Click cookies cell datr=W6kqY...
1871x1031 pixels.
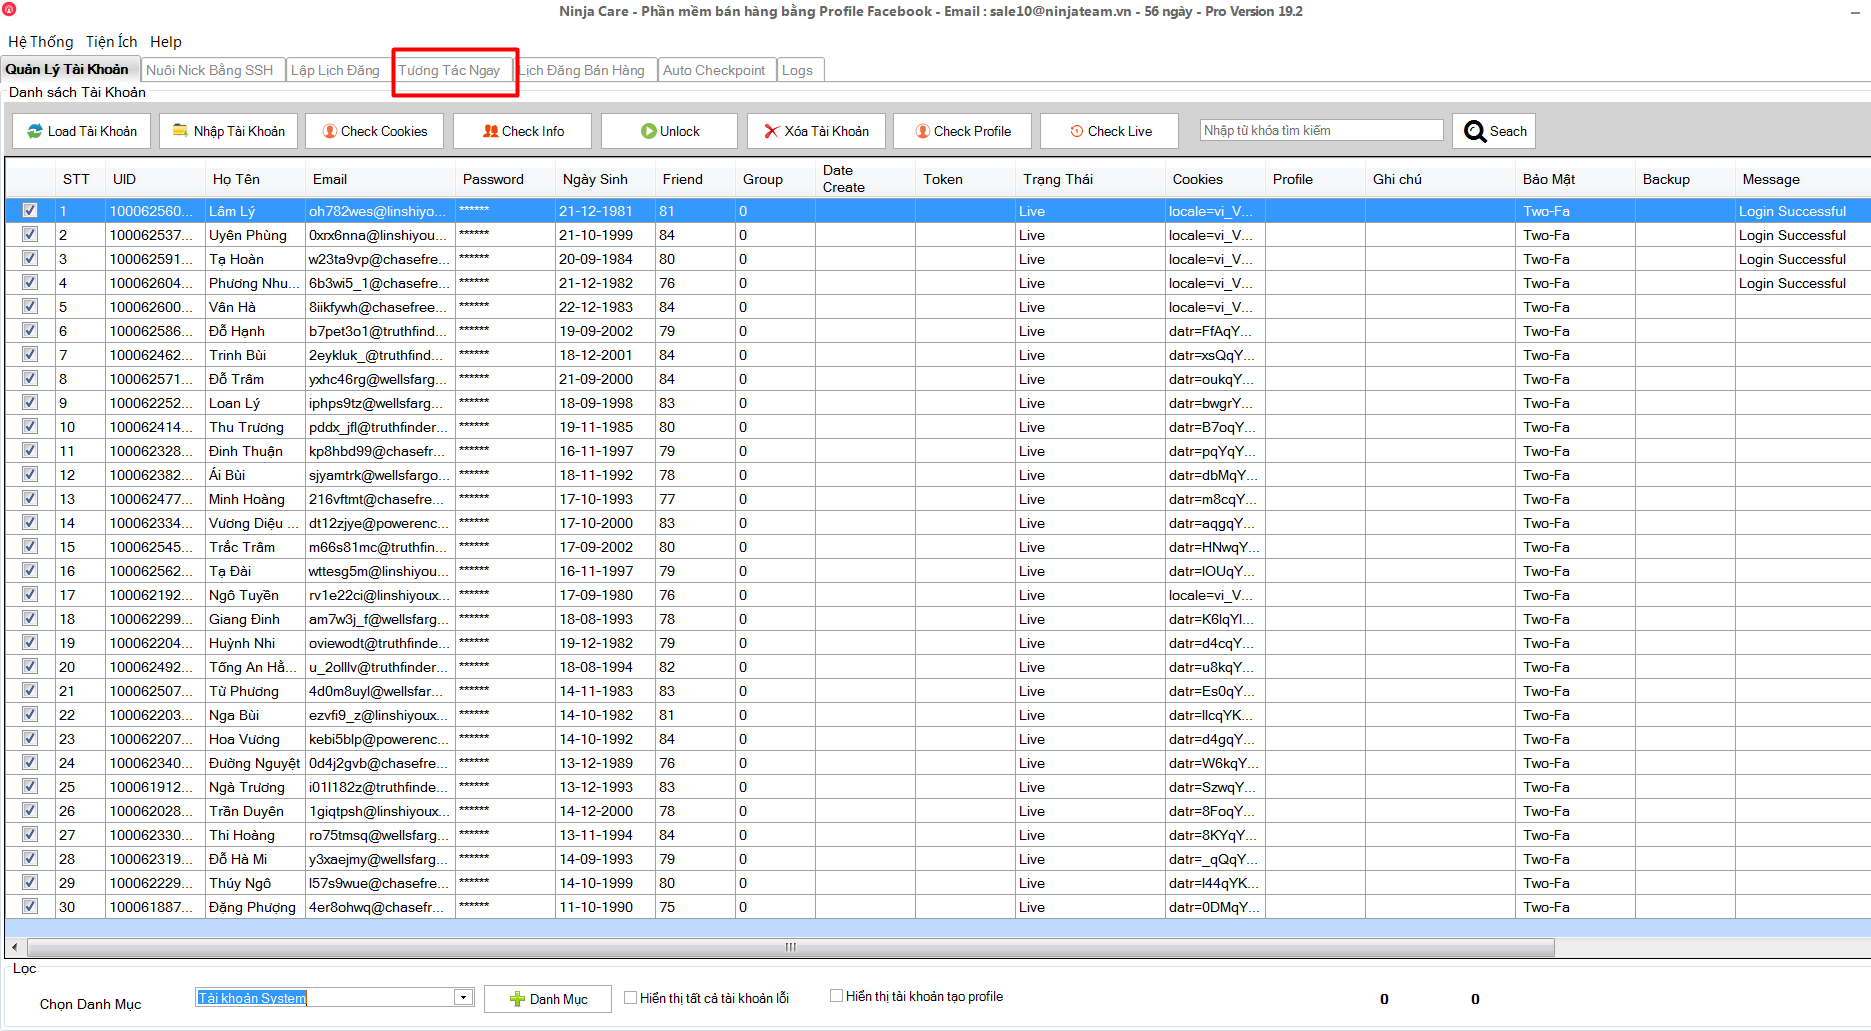(x=1213, y=763)
